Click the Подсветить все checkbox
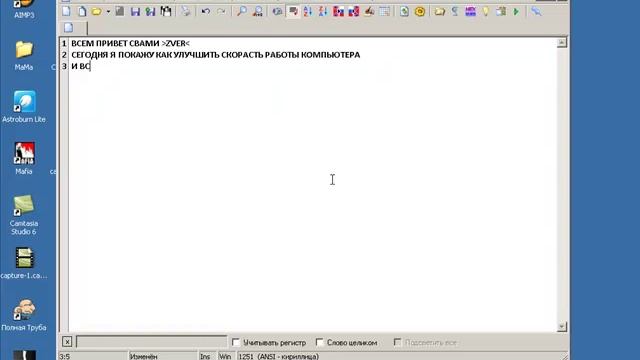The height and width of the screenshot is (360, 640). coord(398,342)
